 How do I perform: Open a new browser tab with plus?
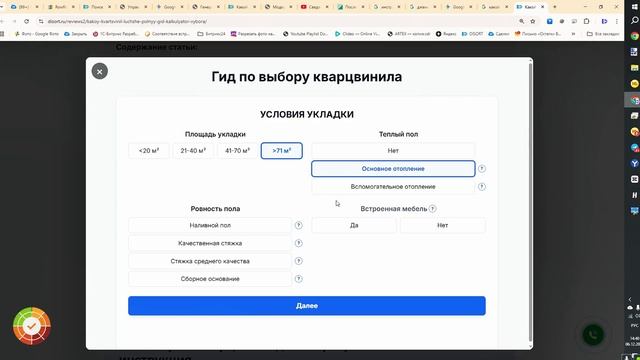click(554, 7)
